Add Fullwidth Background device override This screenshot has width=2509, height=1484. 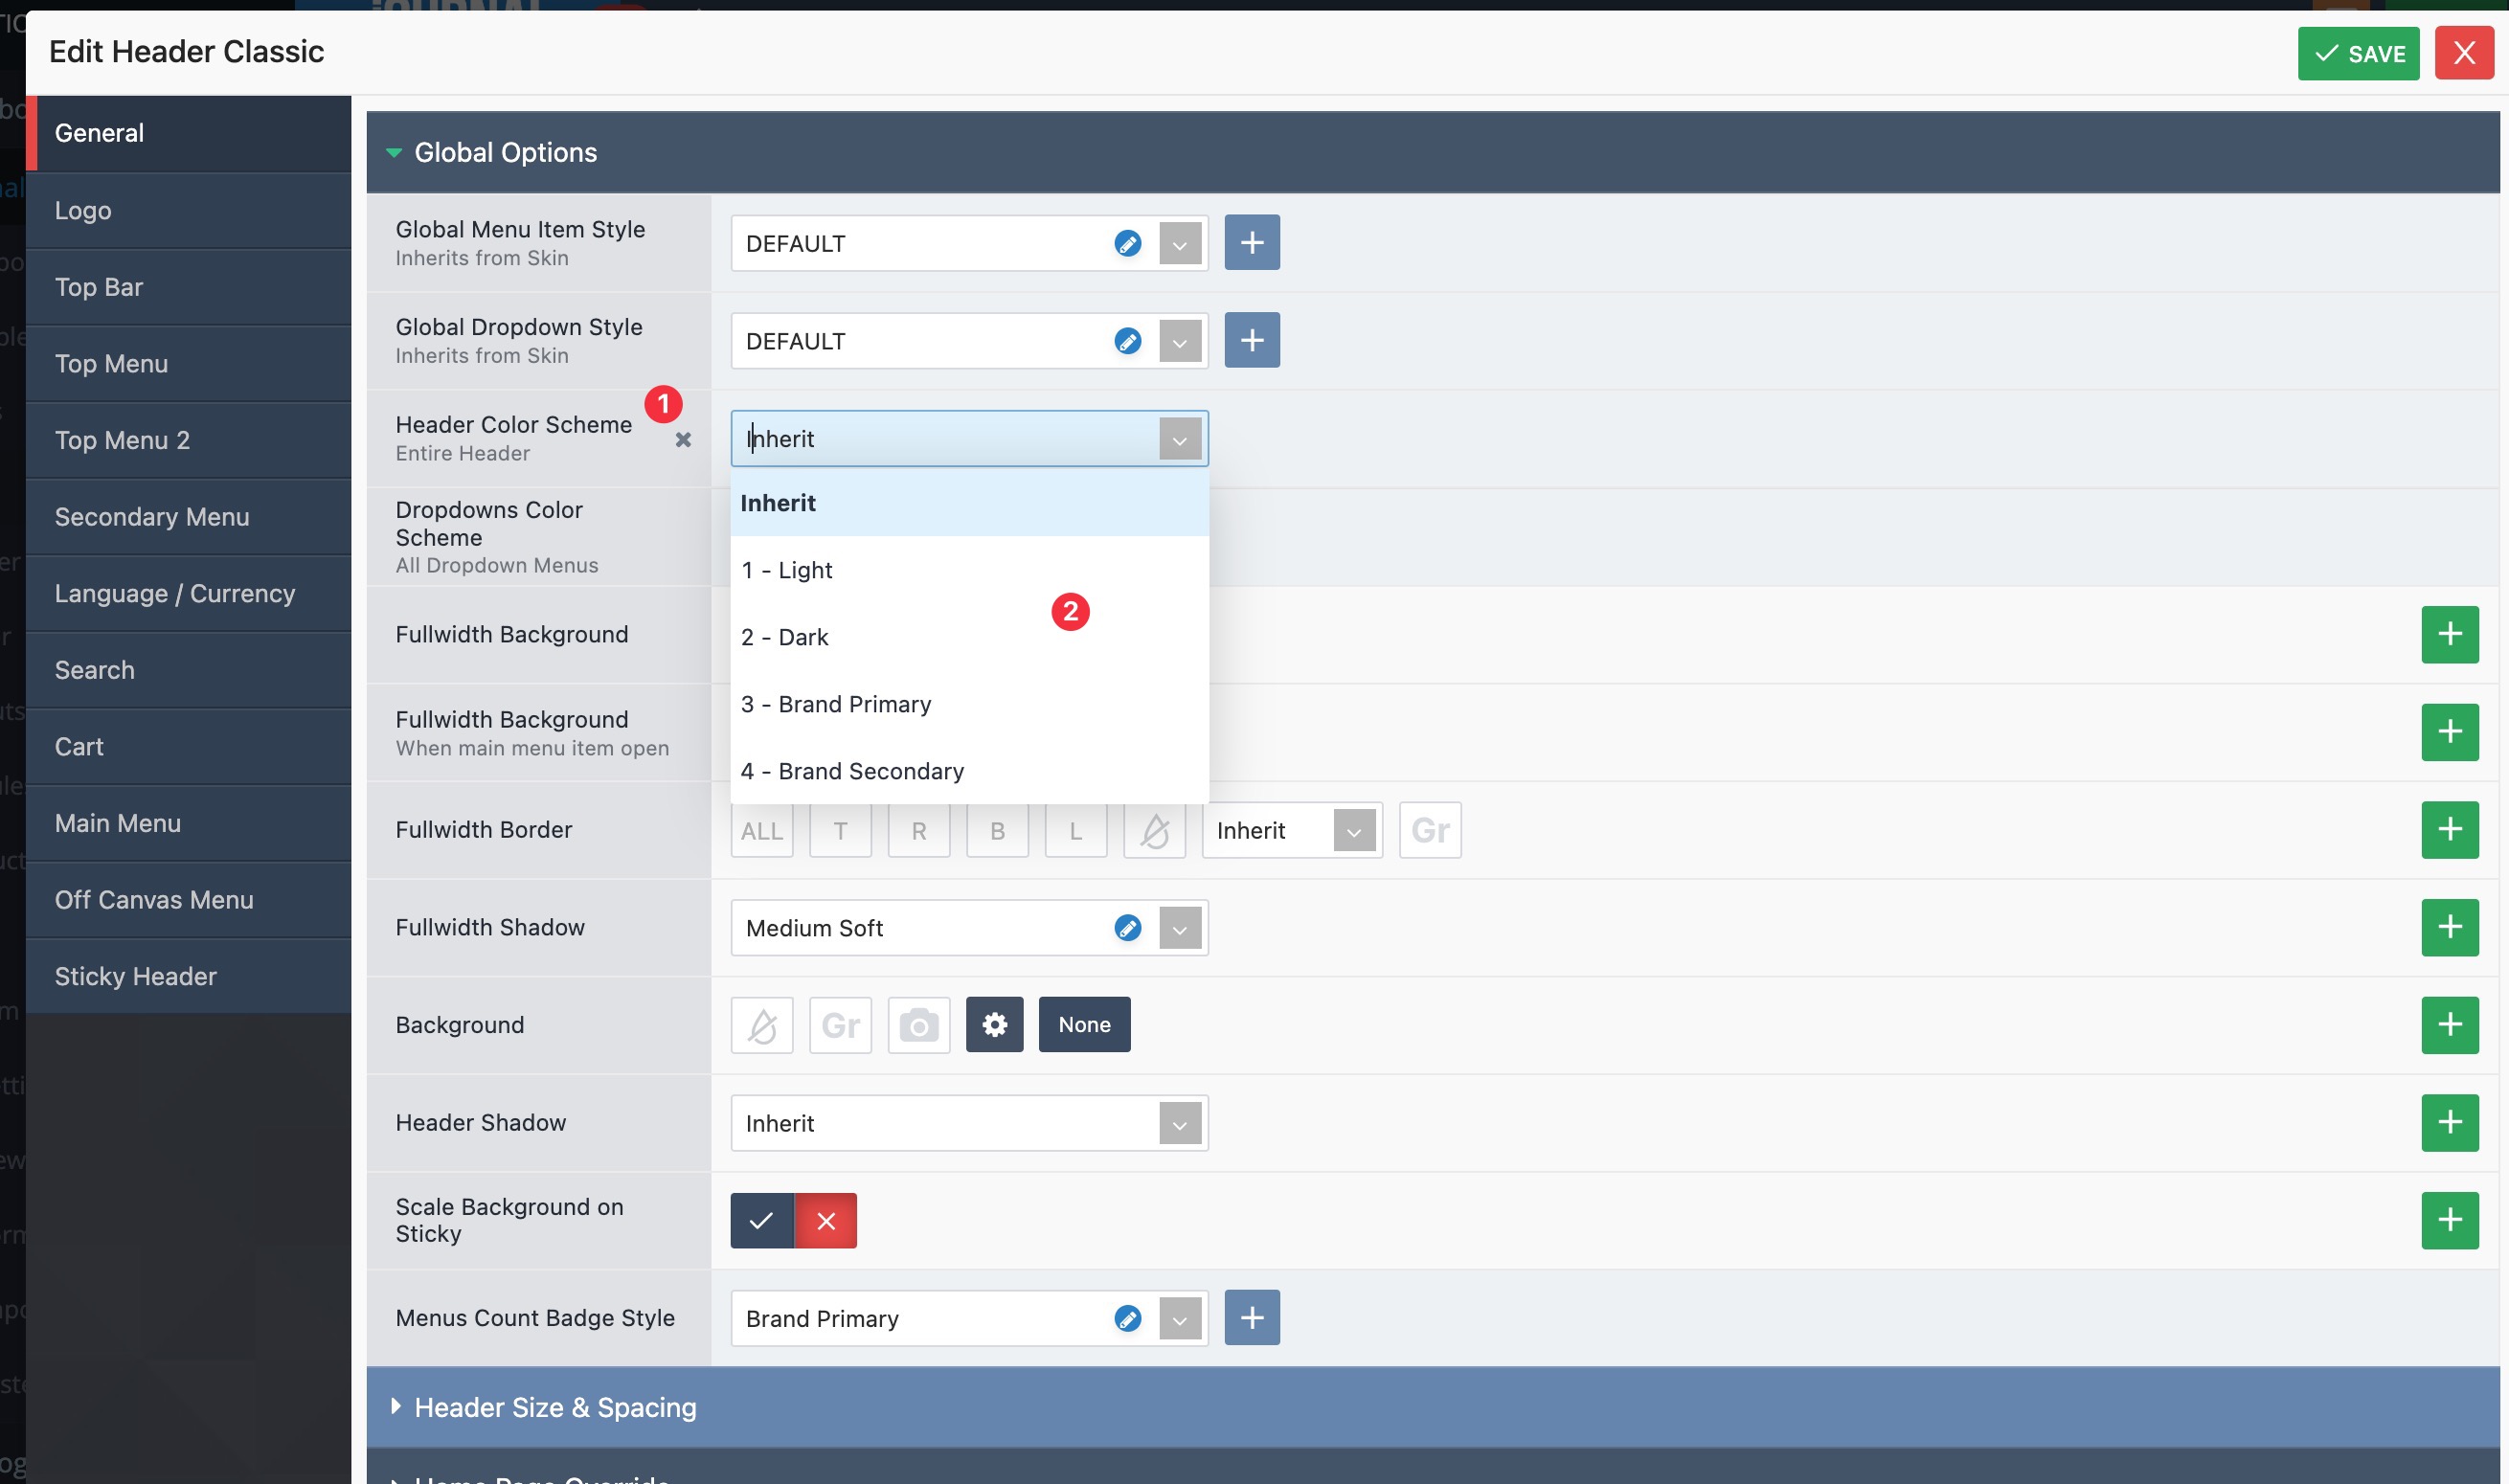[2449, 634]
